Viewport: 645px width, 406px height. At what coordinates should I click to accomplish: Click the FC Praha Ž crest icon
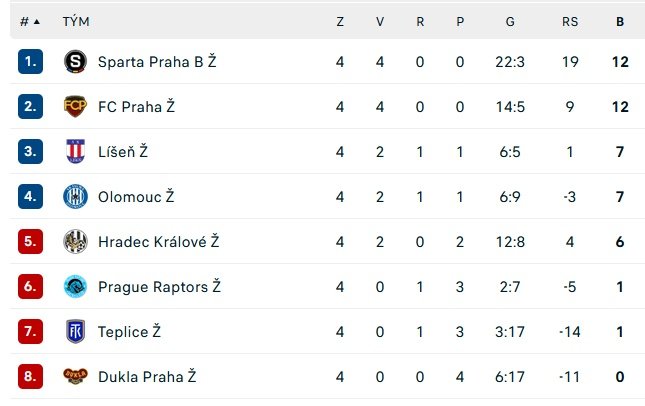pos(75,106)
